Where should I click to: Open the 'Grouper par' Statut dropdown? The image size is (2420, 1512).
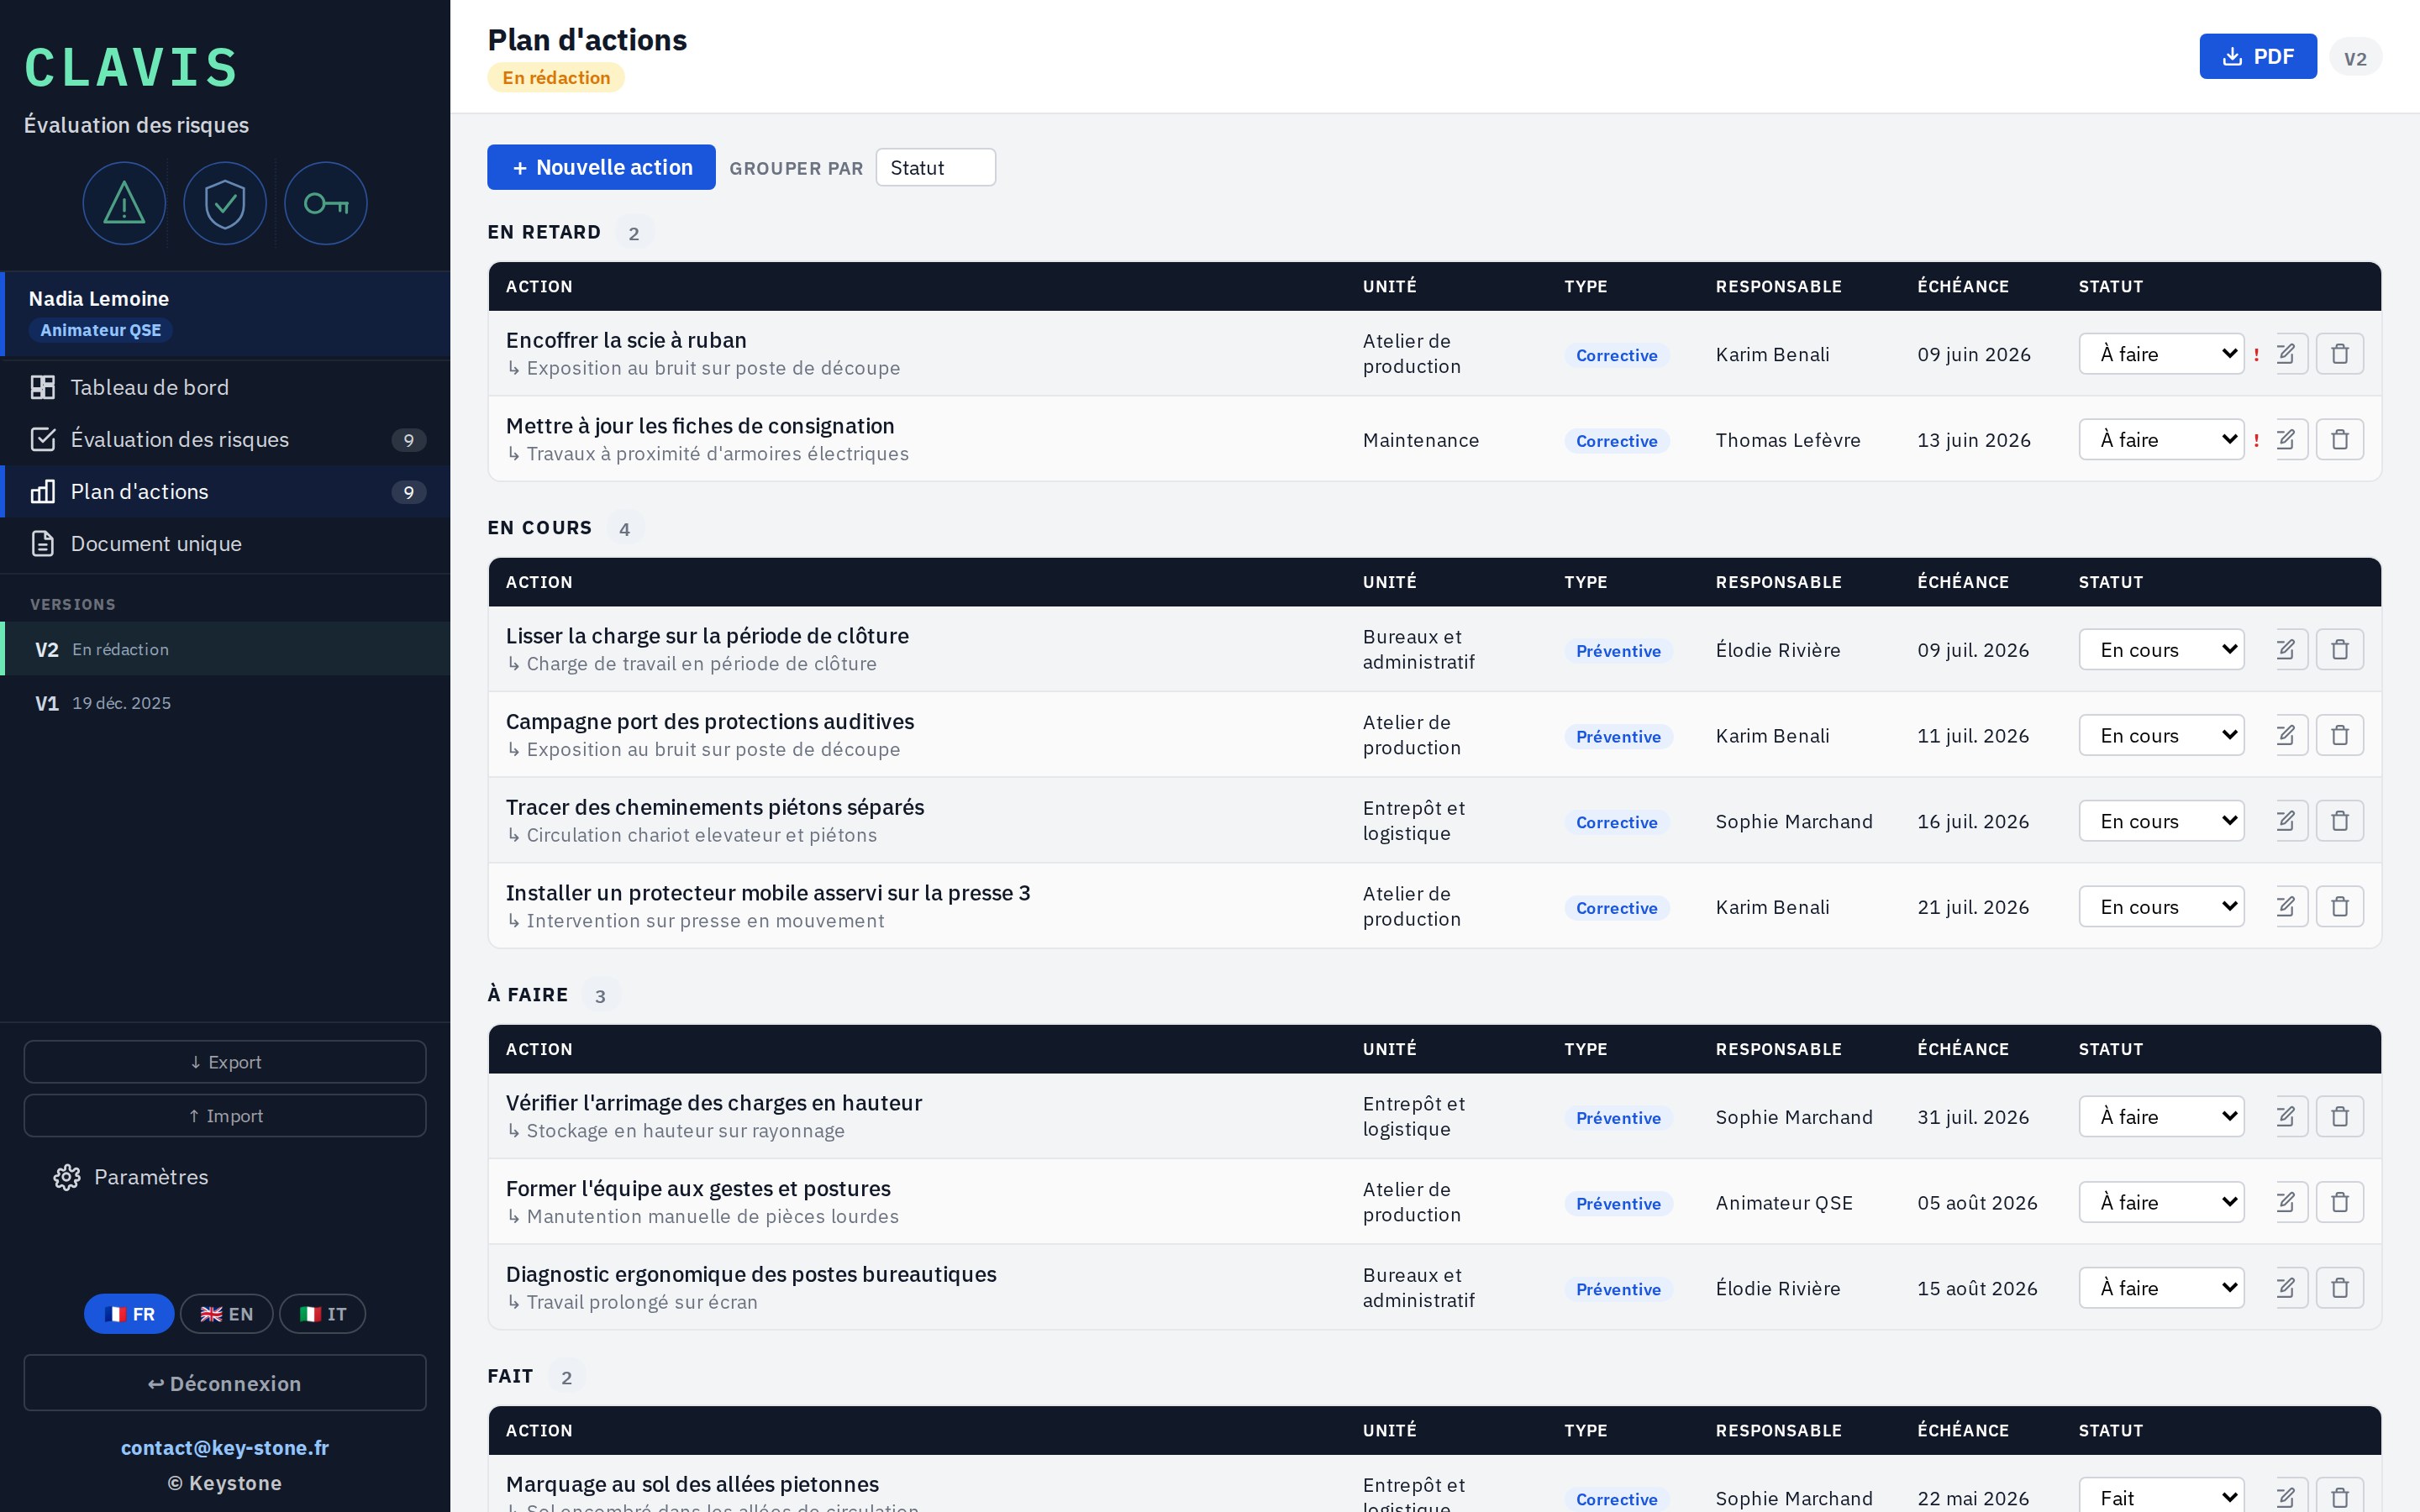(936, 167)
